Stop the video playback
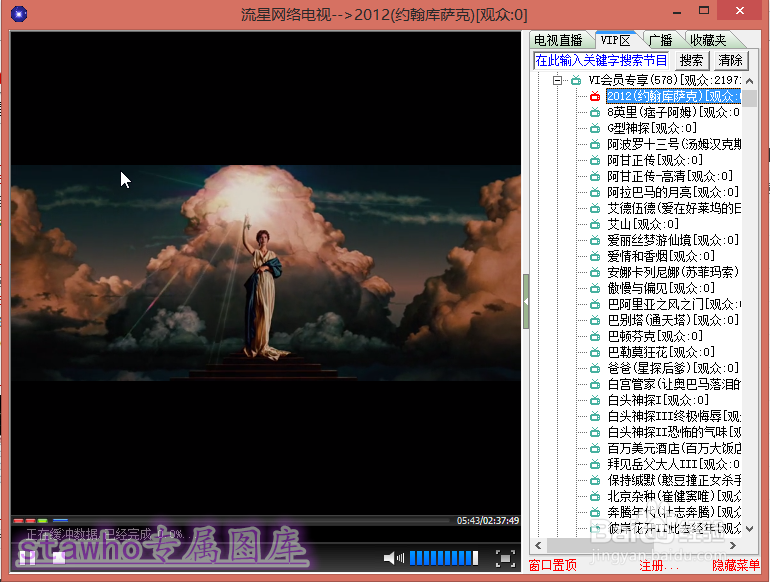770x582 pixels. tap(59, 558)
